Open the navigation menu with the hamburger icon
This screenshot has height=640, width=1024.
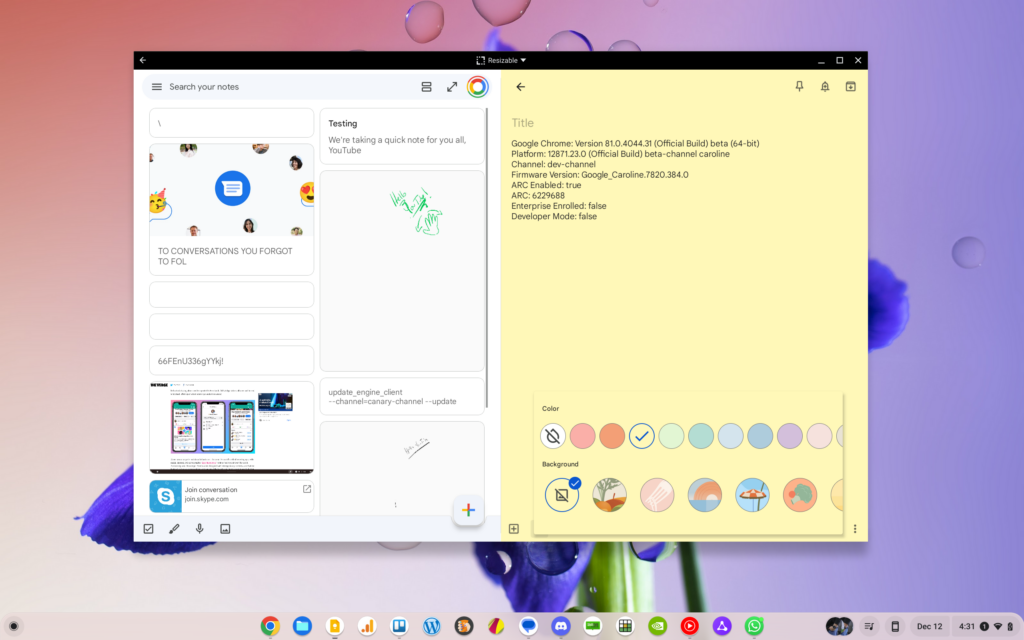[156, 86]
